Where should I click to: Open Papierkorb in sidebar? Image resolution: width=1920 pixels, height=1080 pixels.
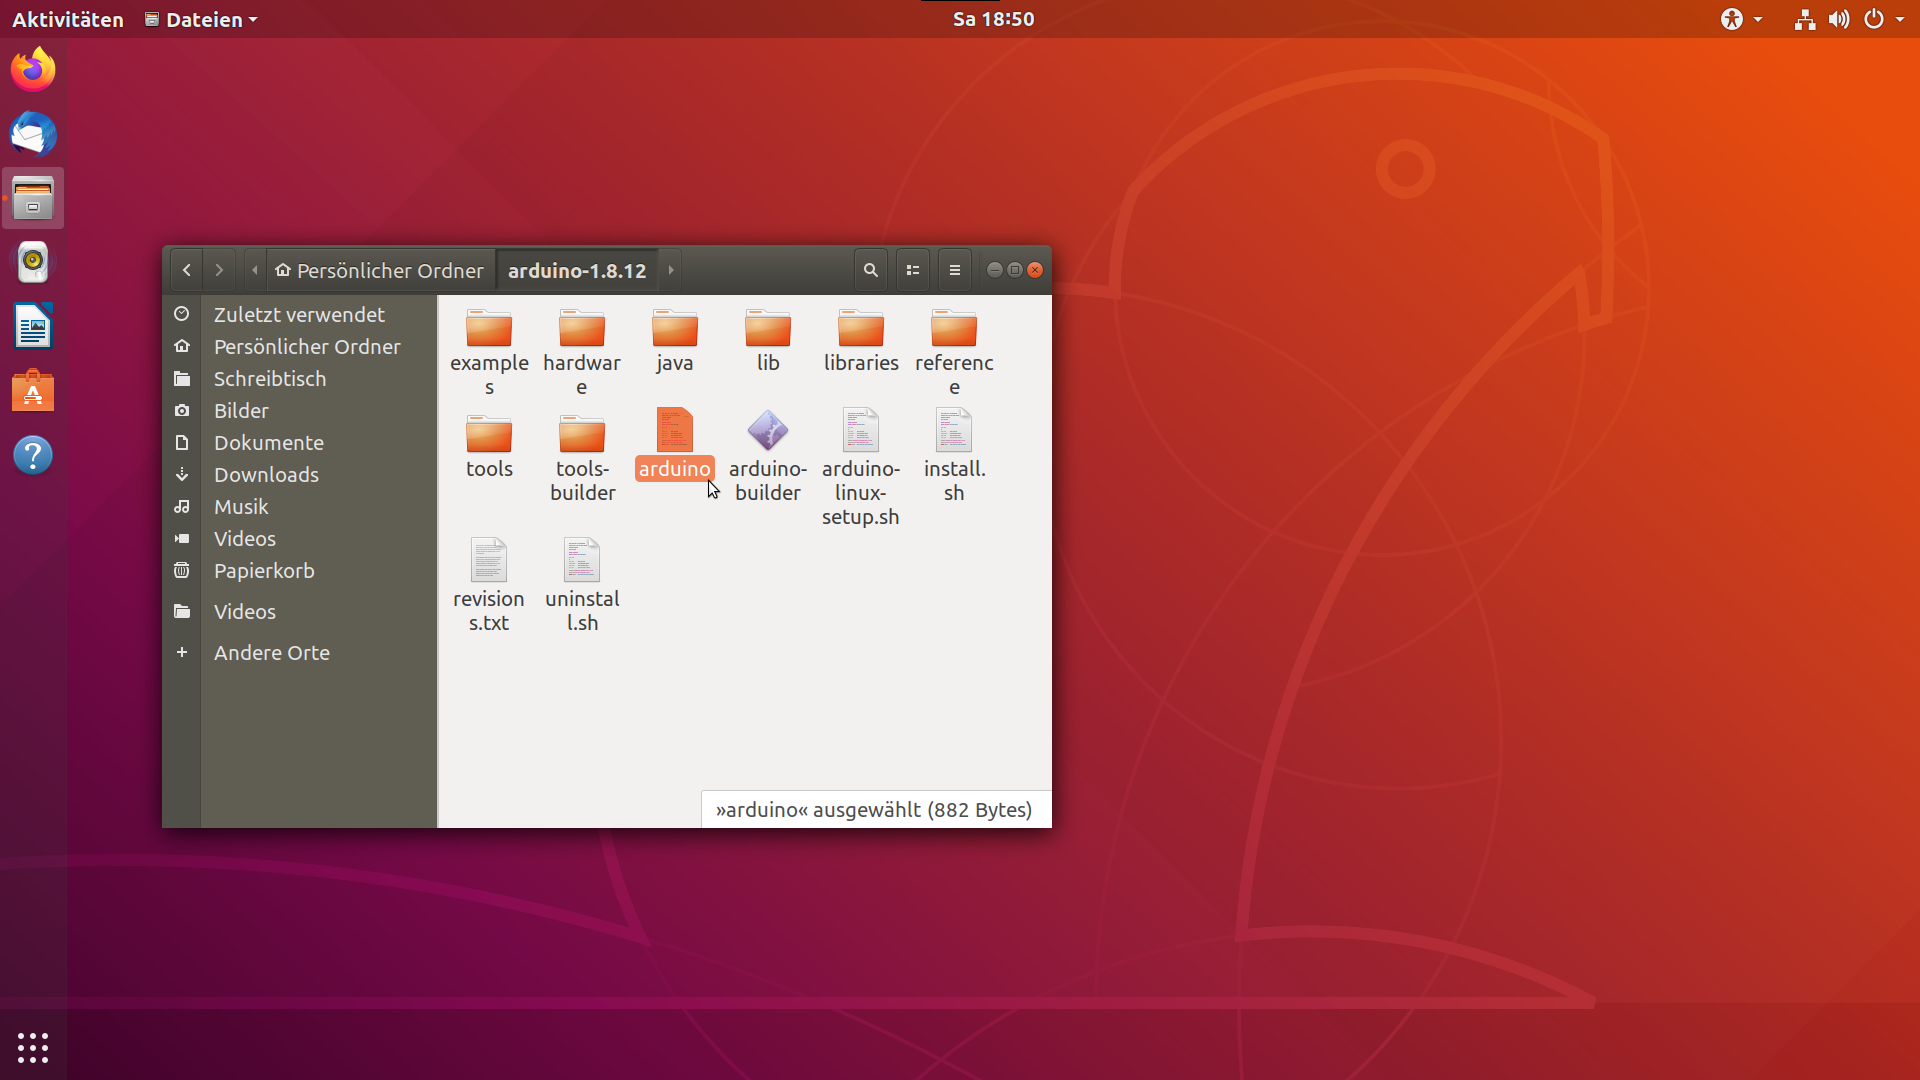pyautogui.click(x=300, y=570)
